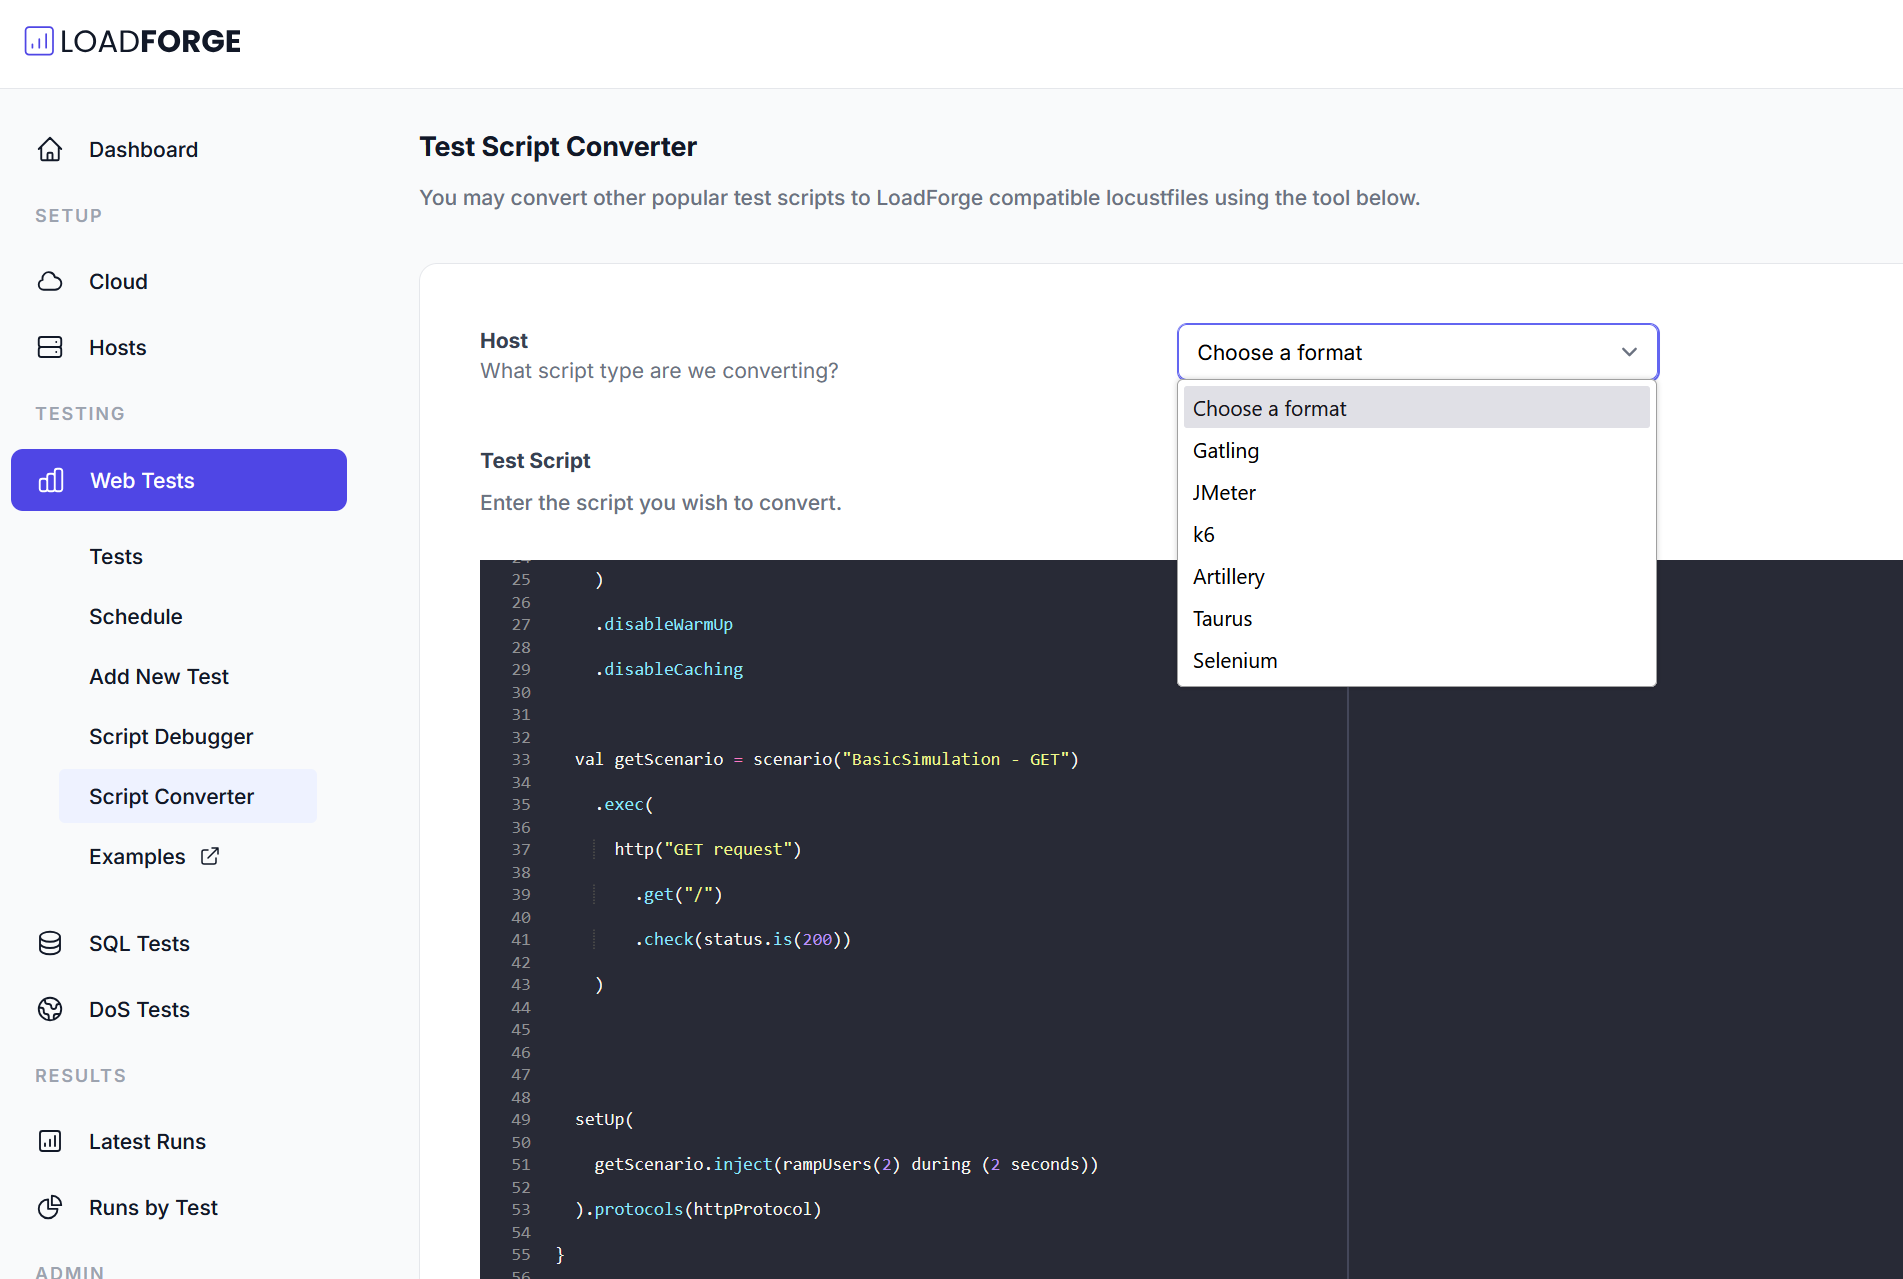Click the Latest Runs chart icon

tap(50, 1141)
